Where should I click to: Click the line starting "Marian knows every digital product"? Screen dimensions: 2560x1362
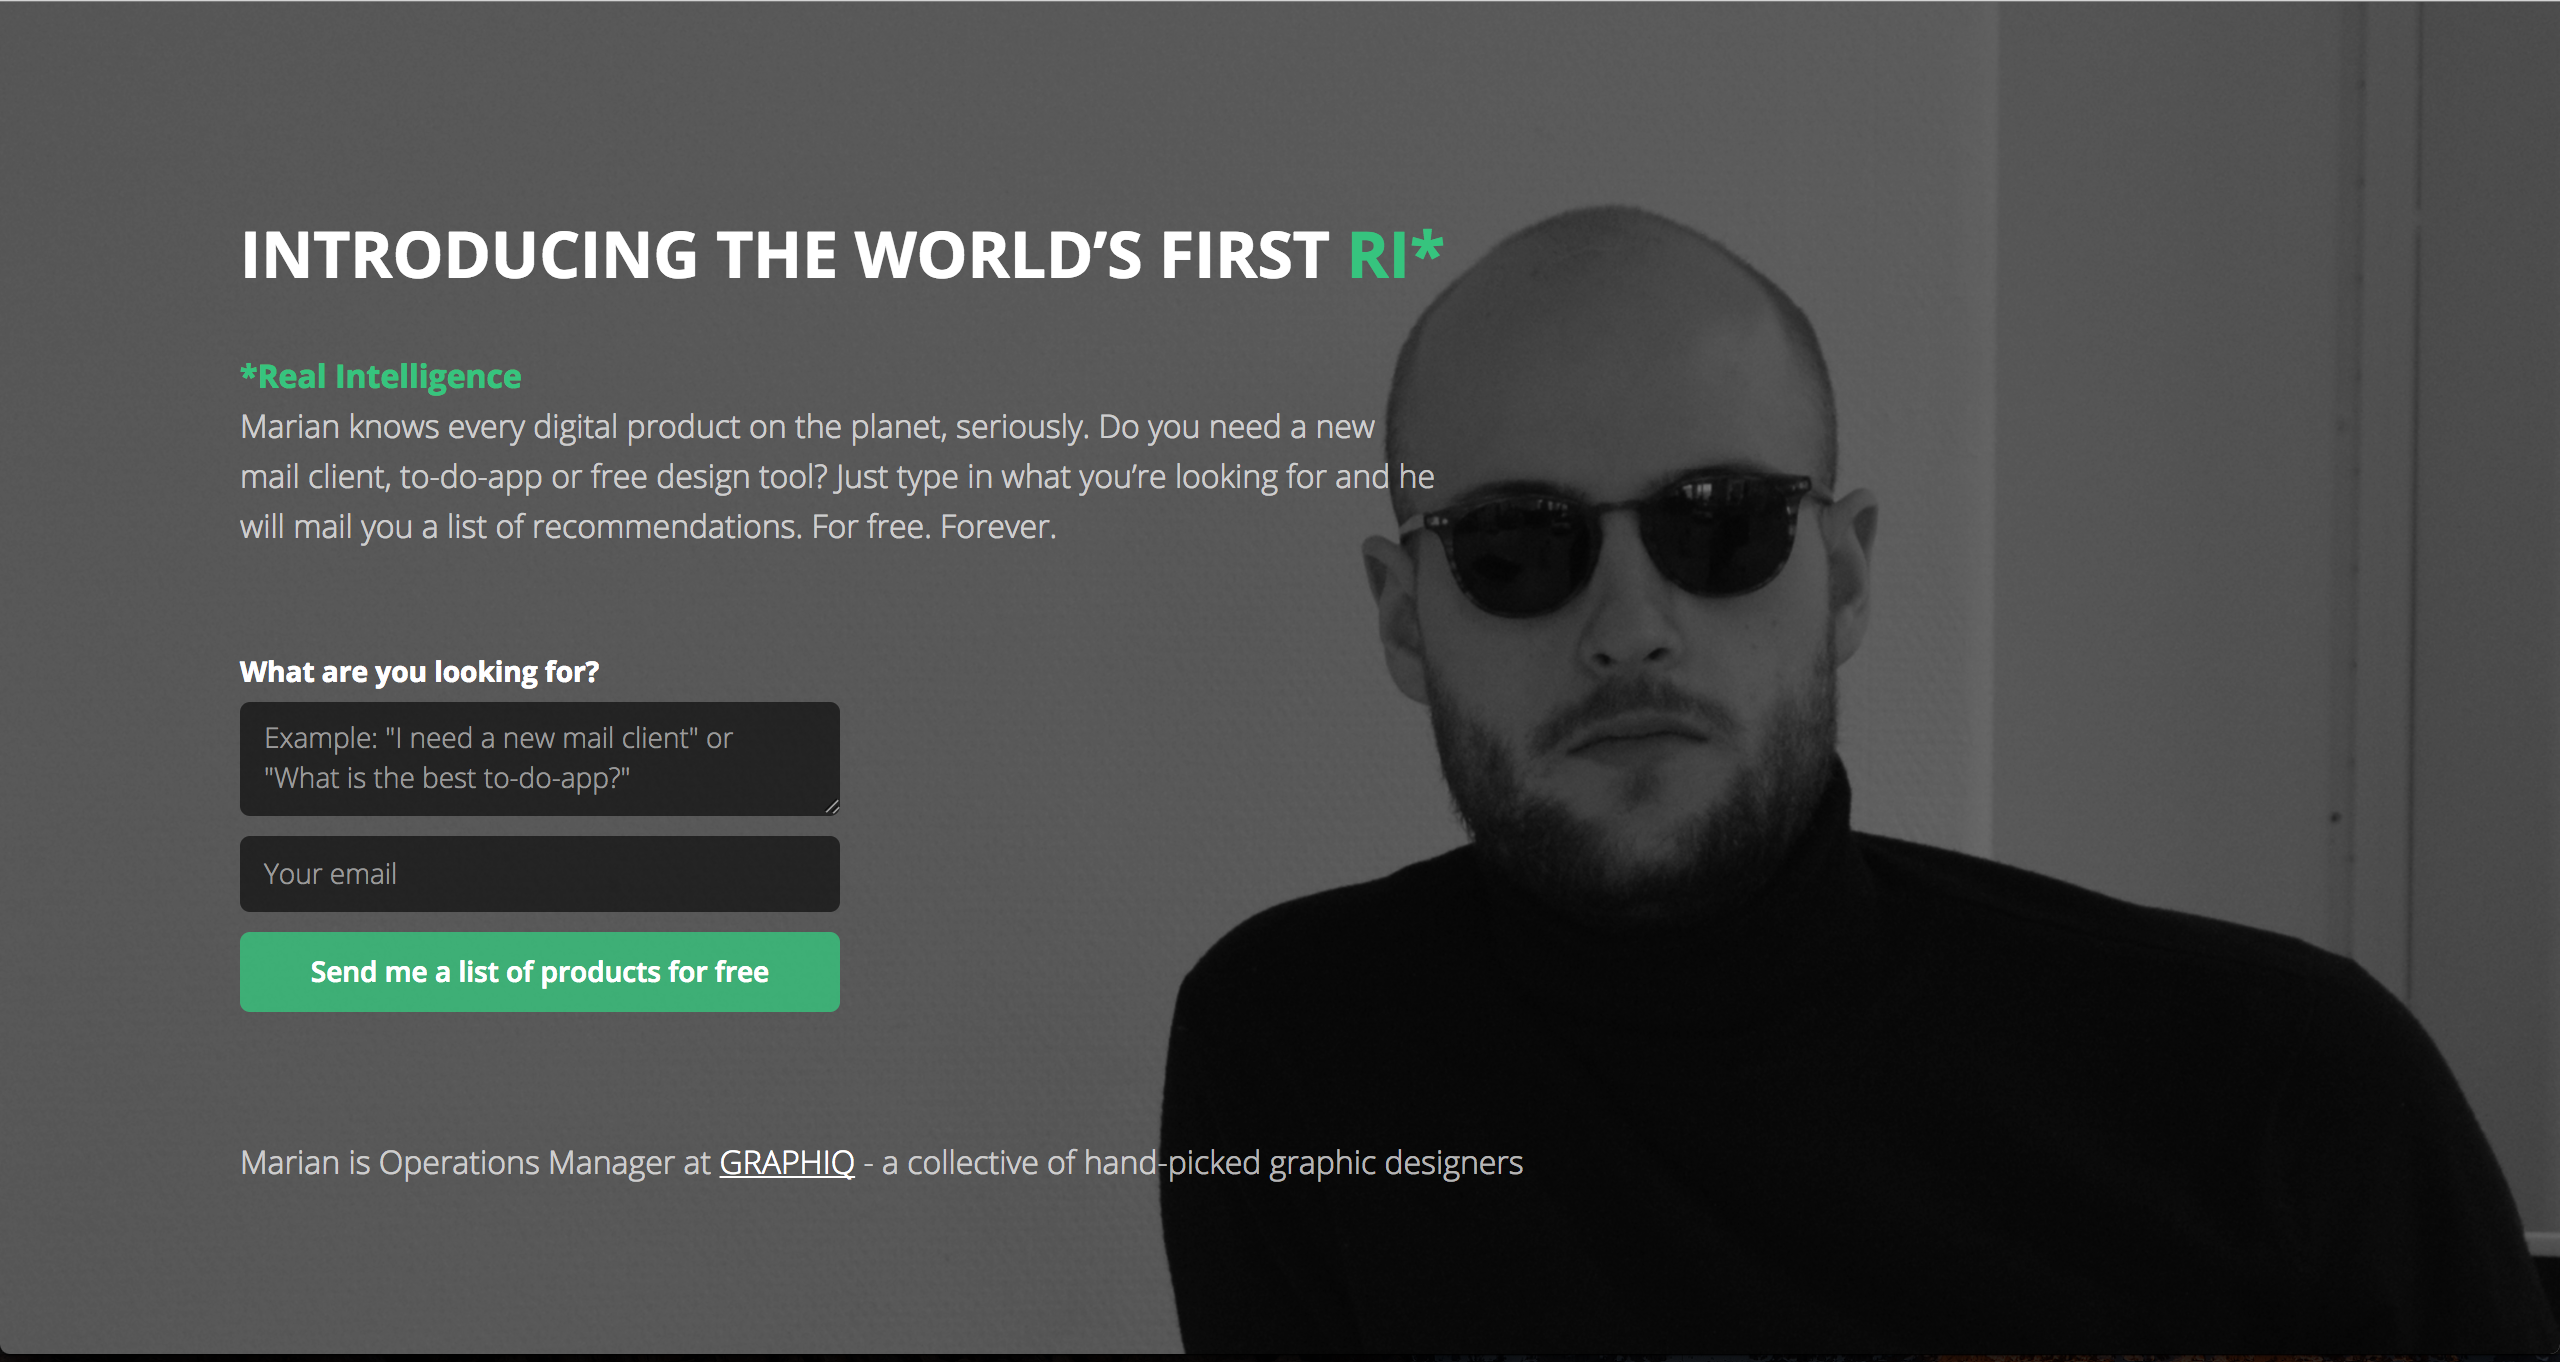[x=808, y=427]
